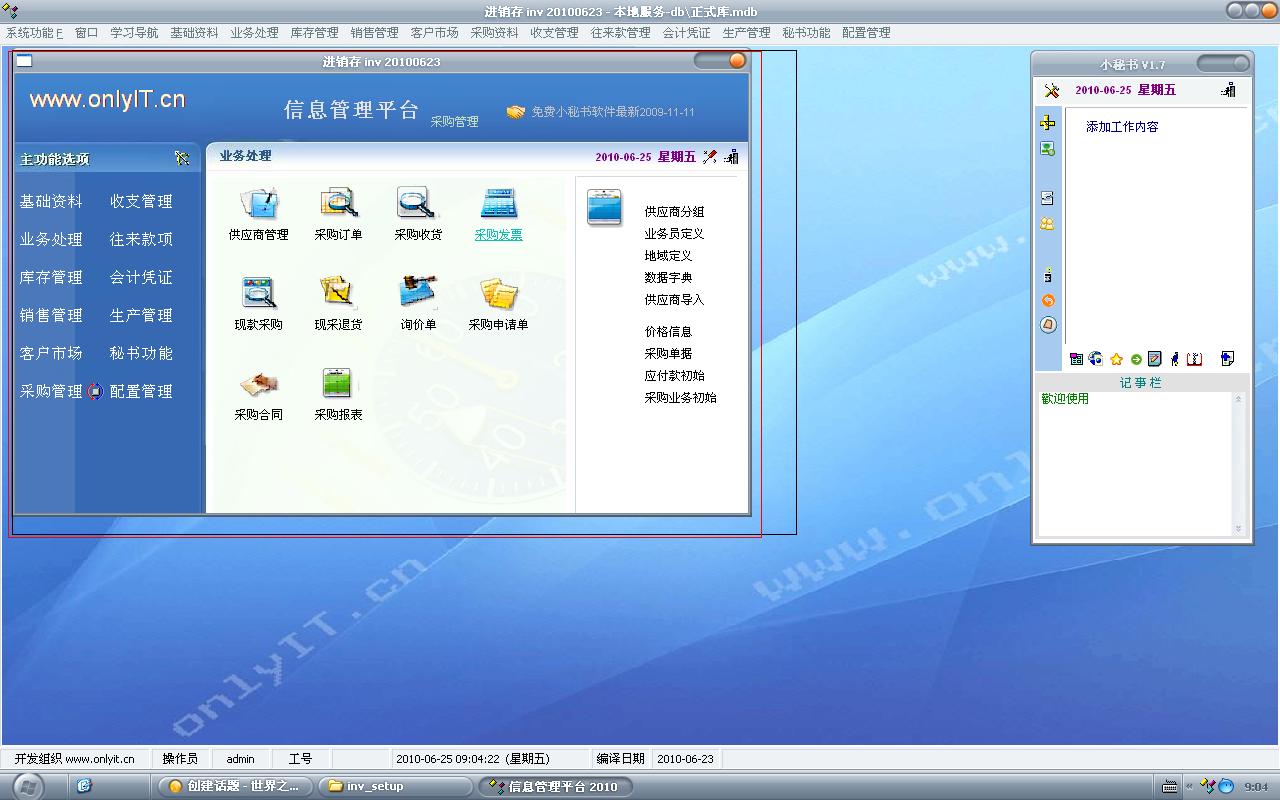Select 秘书功能 in the main function panel

click(141, 354)
